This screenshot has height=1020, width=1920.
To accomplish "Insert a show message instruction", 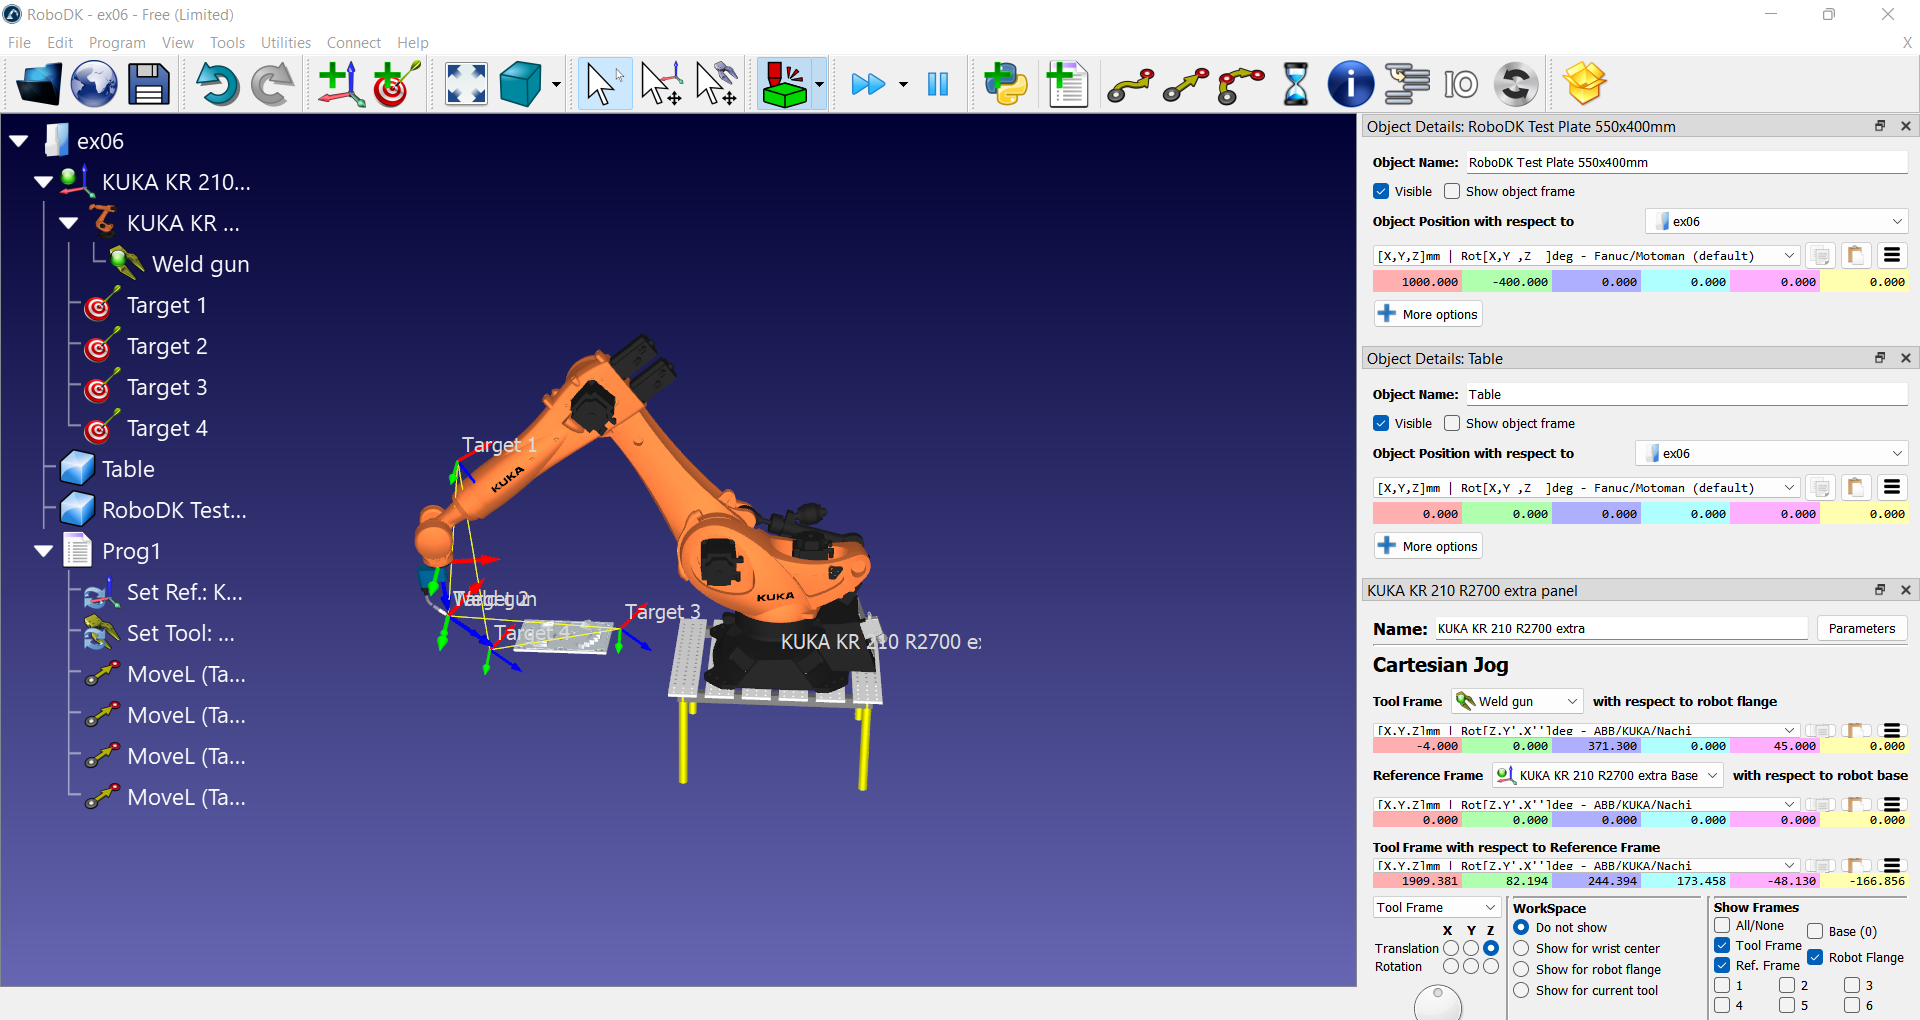I will [x=1350, y=84].
